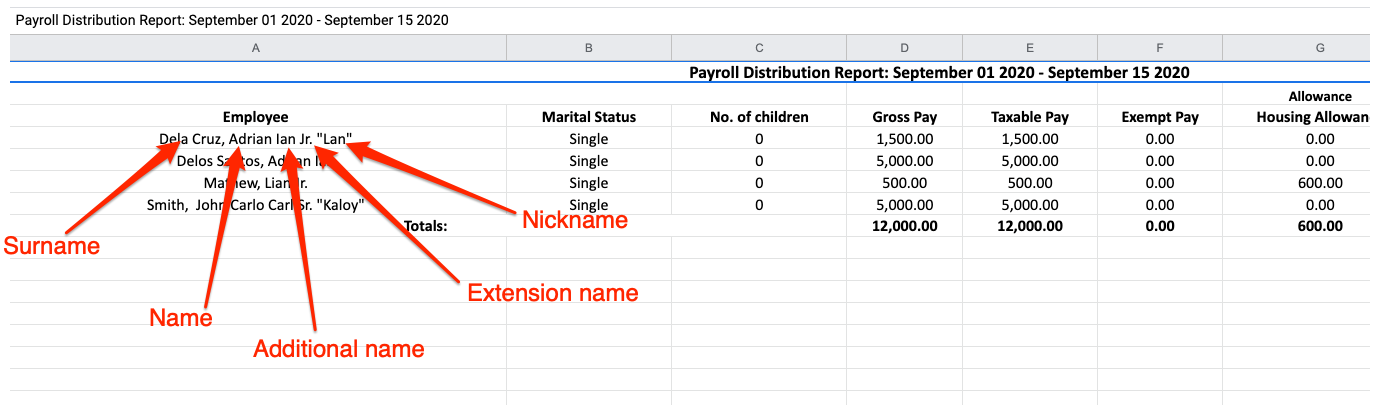Click the No. of children heading cell

759,117
